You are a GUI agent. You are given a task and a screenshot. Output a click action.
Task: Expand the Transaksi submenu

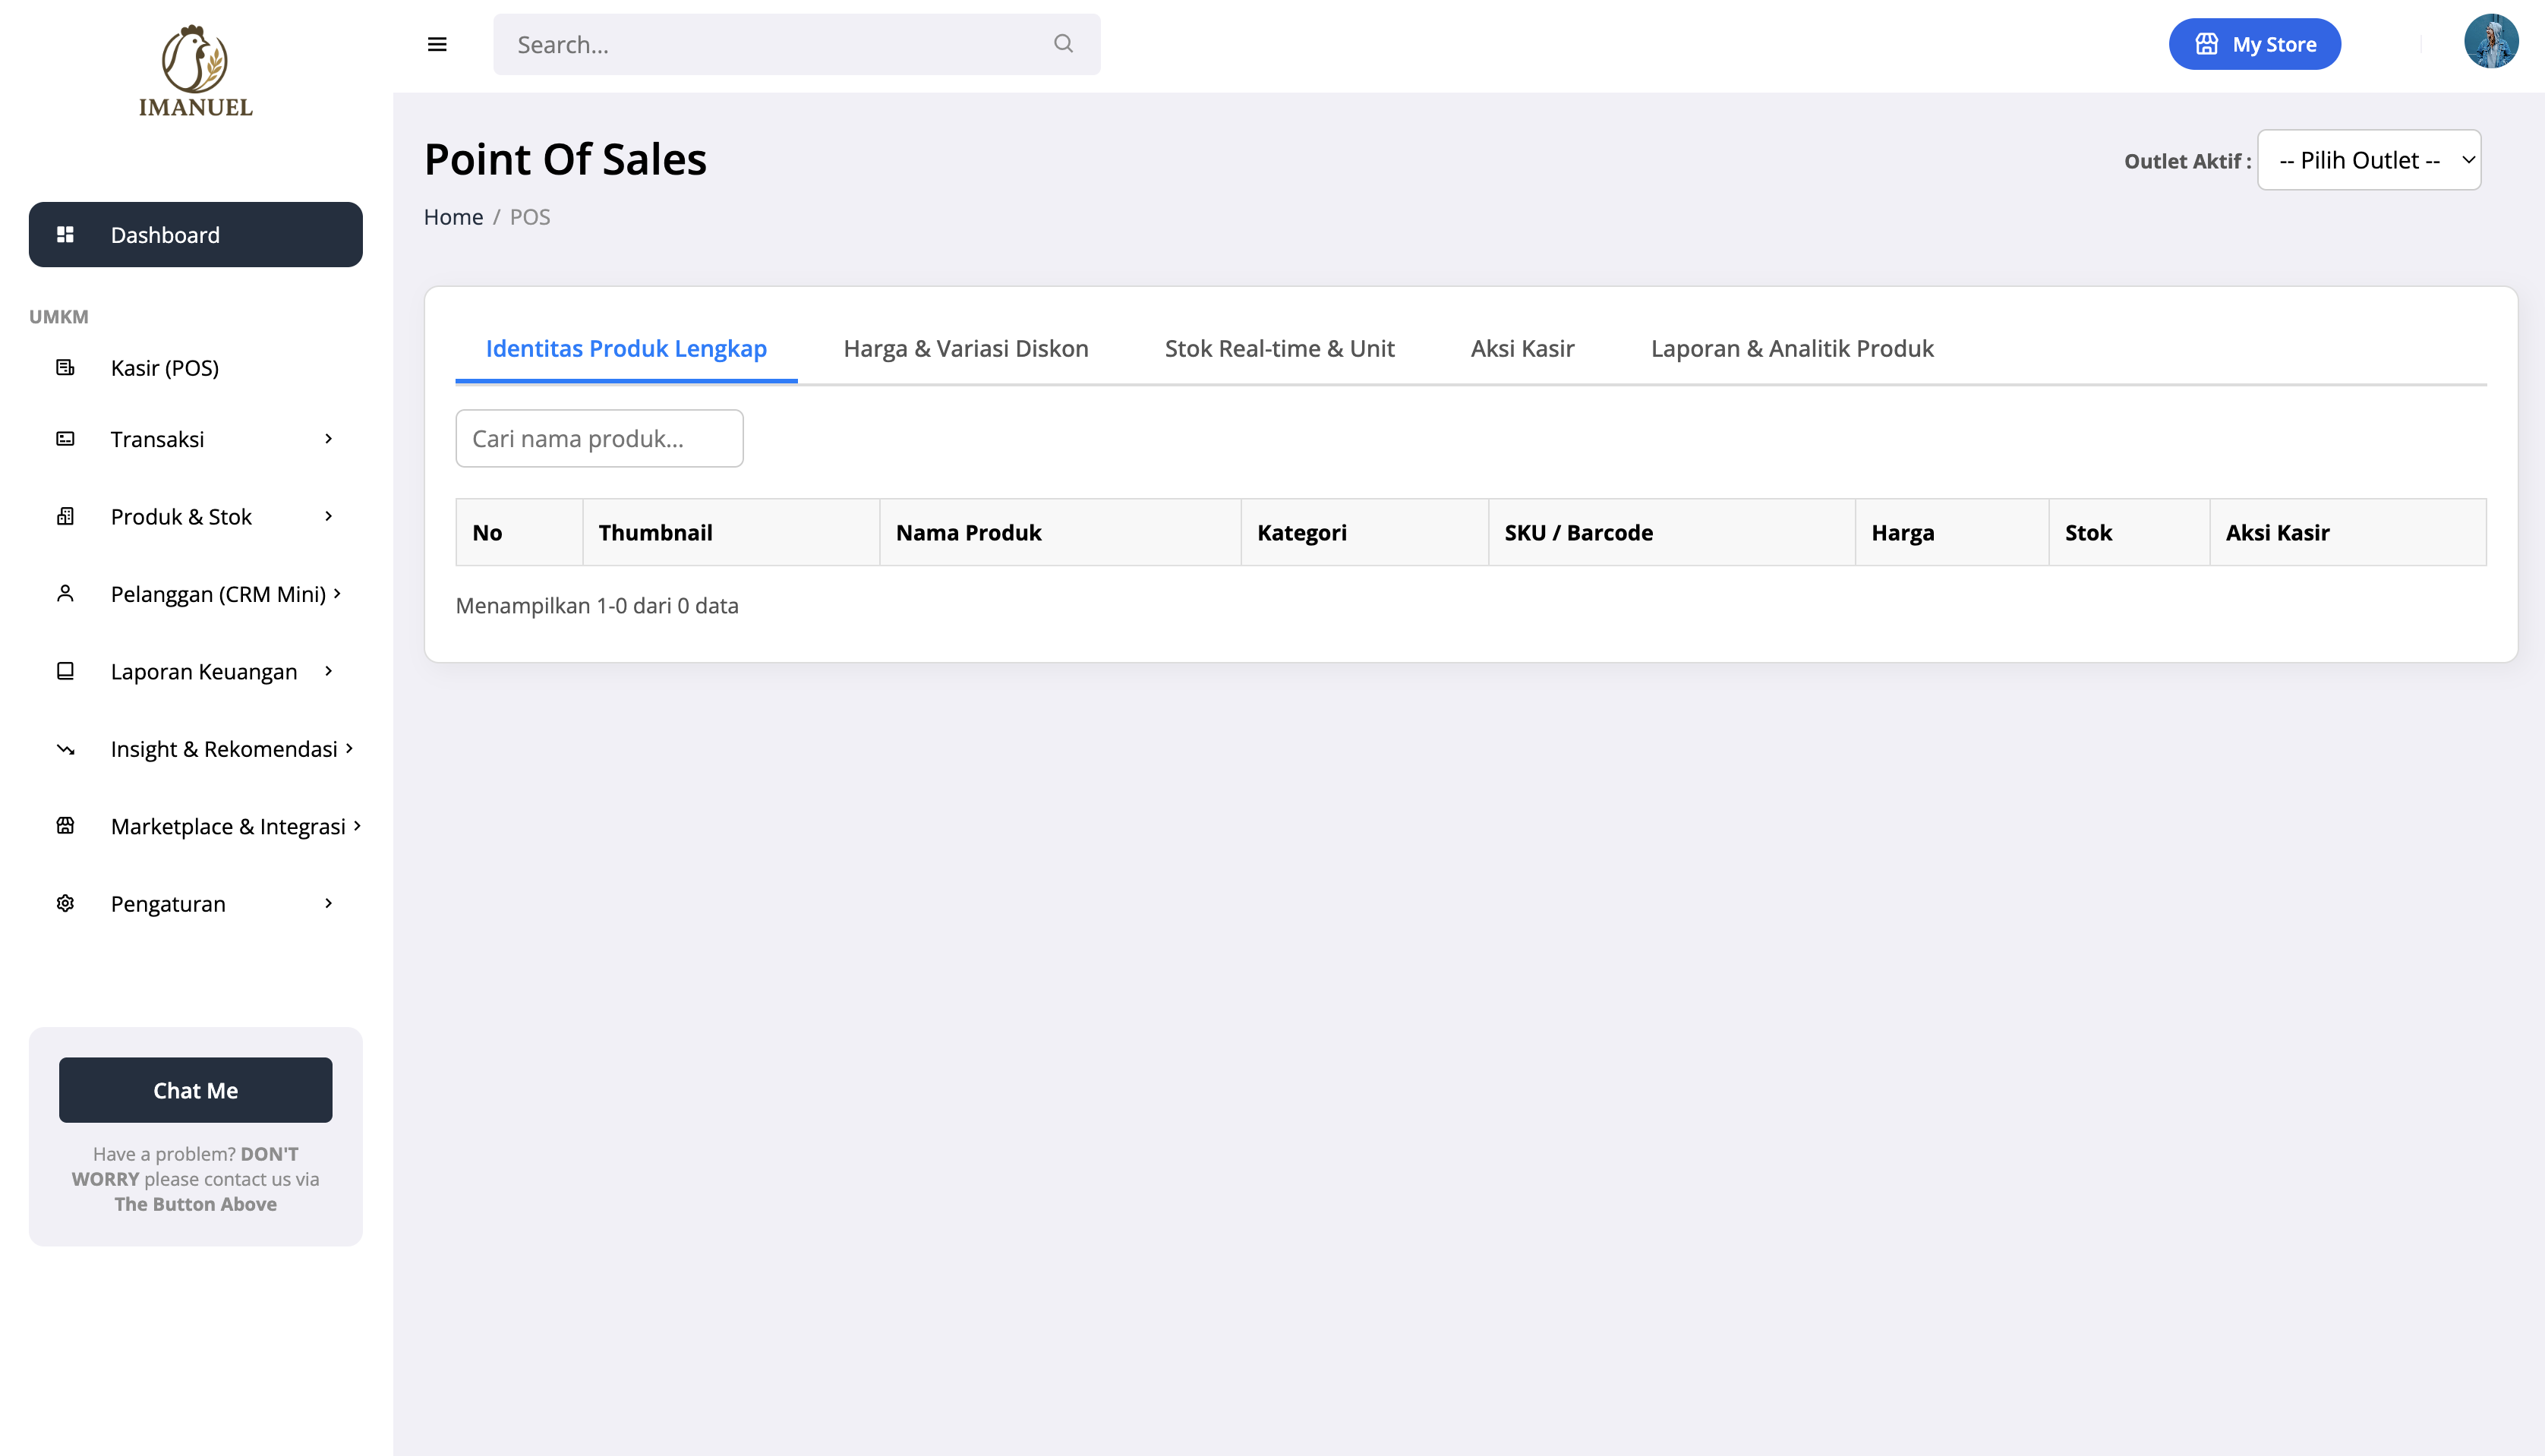[x=328, y=439]
